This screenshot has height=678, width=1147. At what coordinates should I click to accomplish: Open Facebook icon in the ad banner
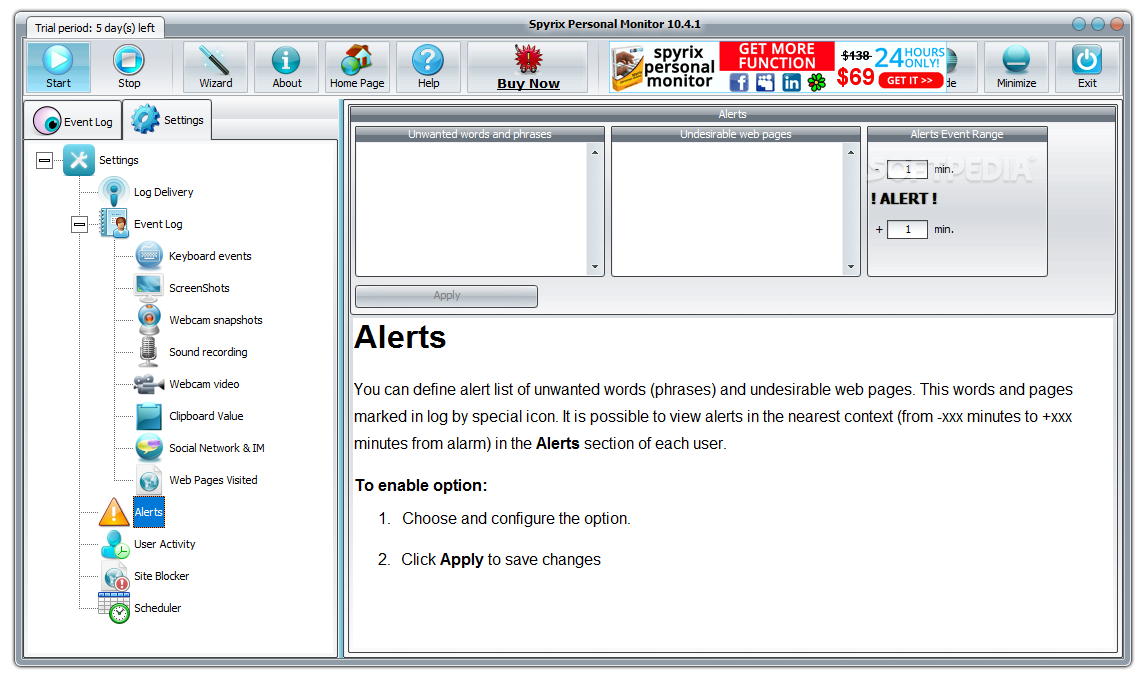[x=739, y=82]
